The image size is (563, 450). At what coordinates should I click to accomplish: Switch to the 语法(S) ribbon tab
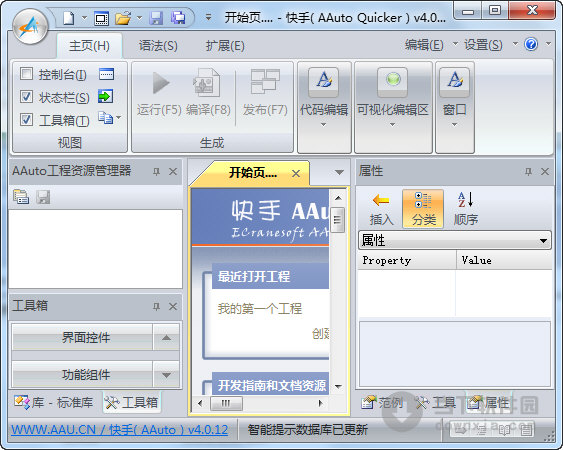point(158,46)
